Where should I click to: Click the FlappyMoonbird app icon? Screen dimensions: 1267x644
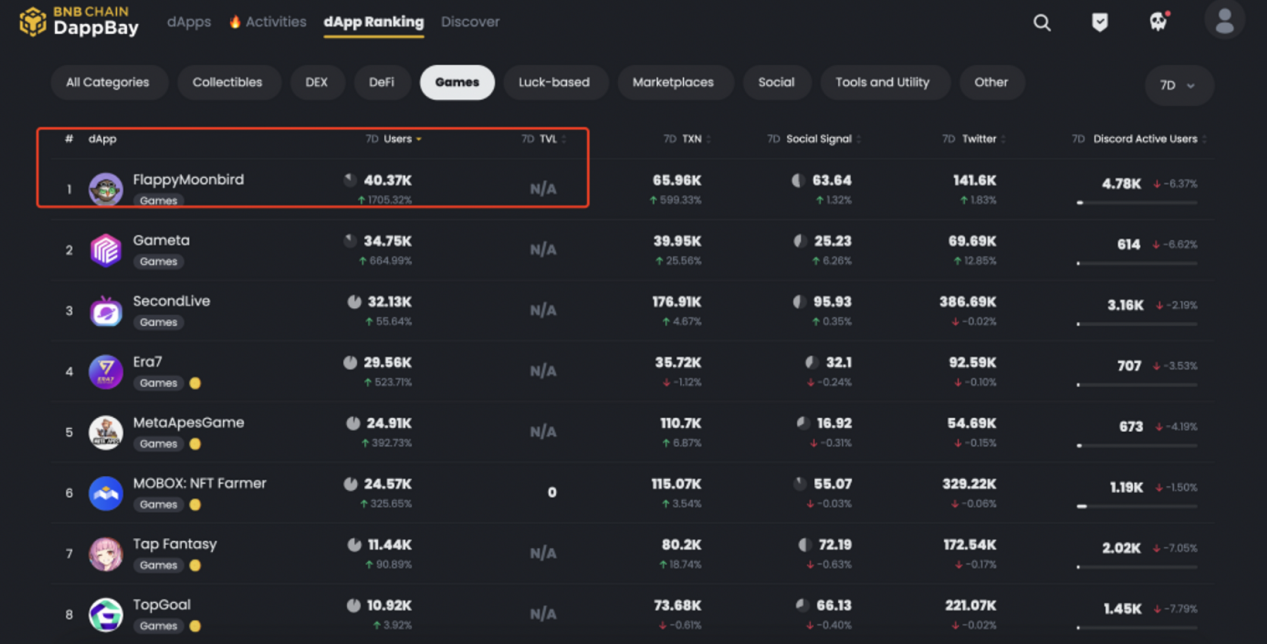coord(106,188)
